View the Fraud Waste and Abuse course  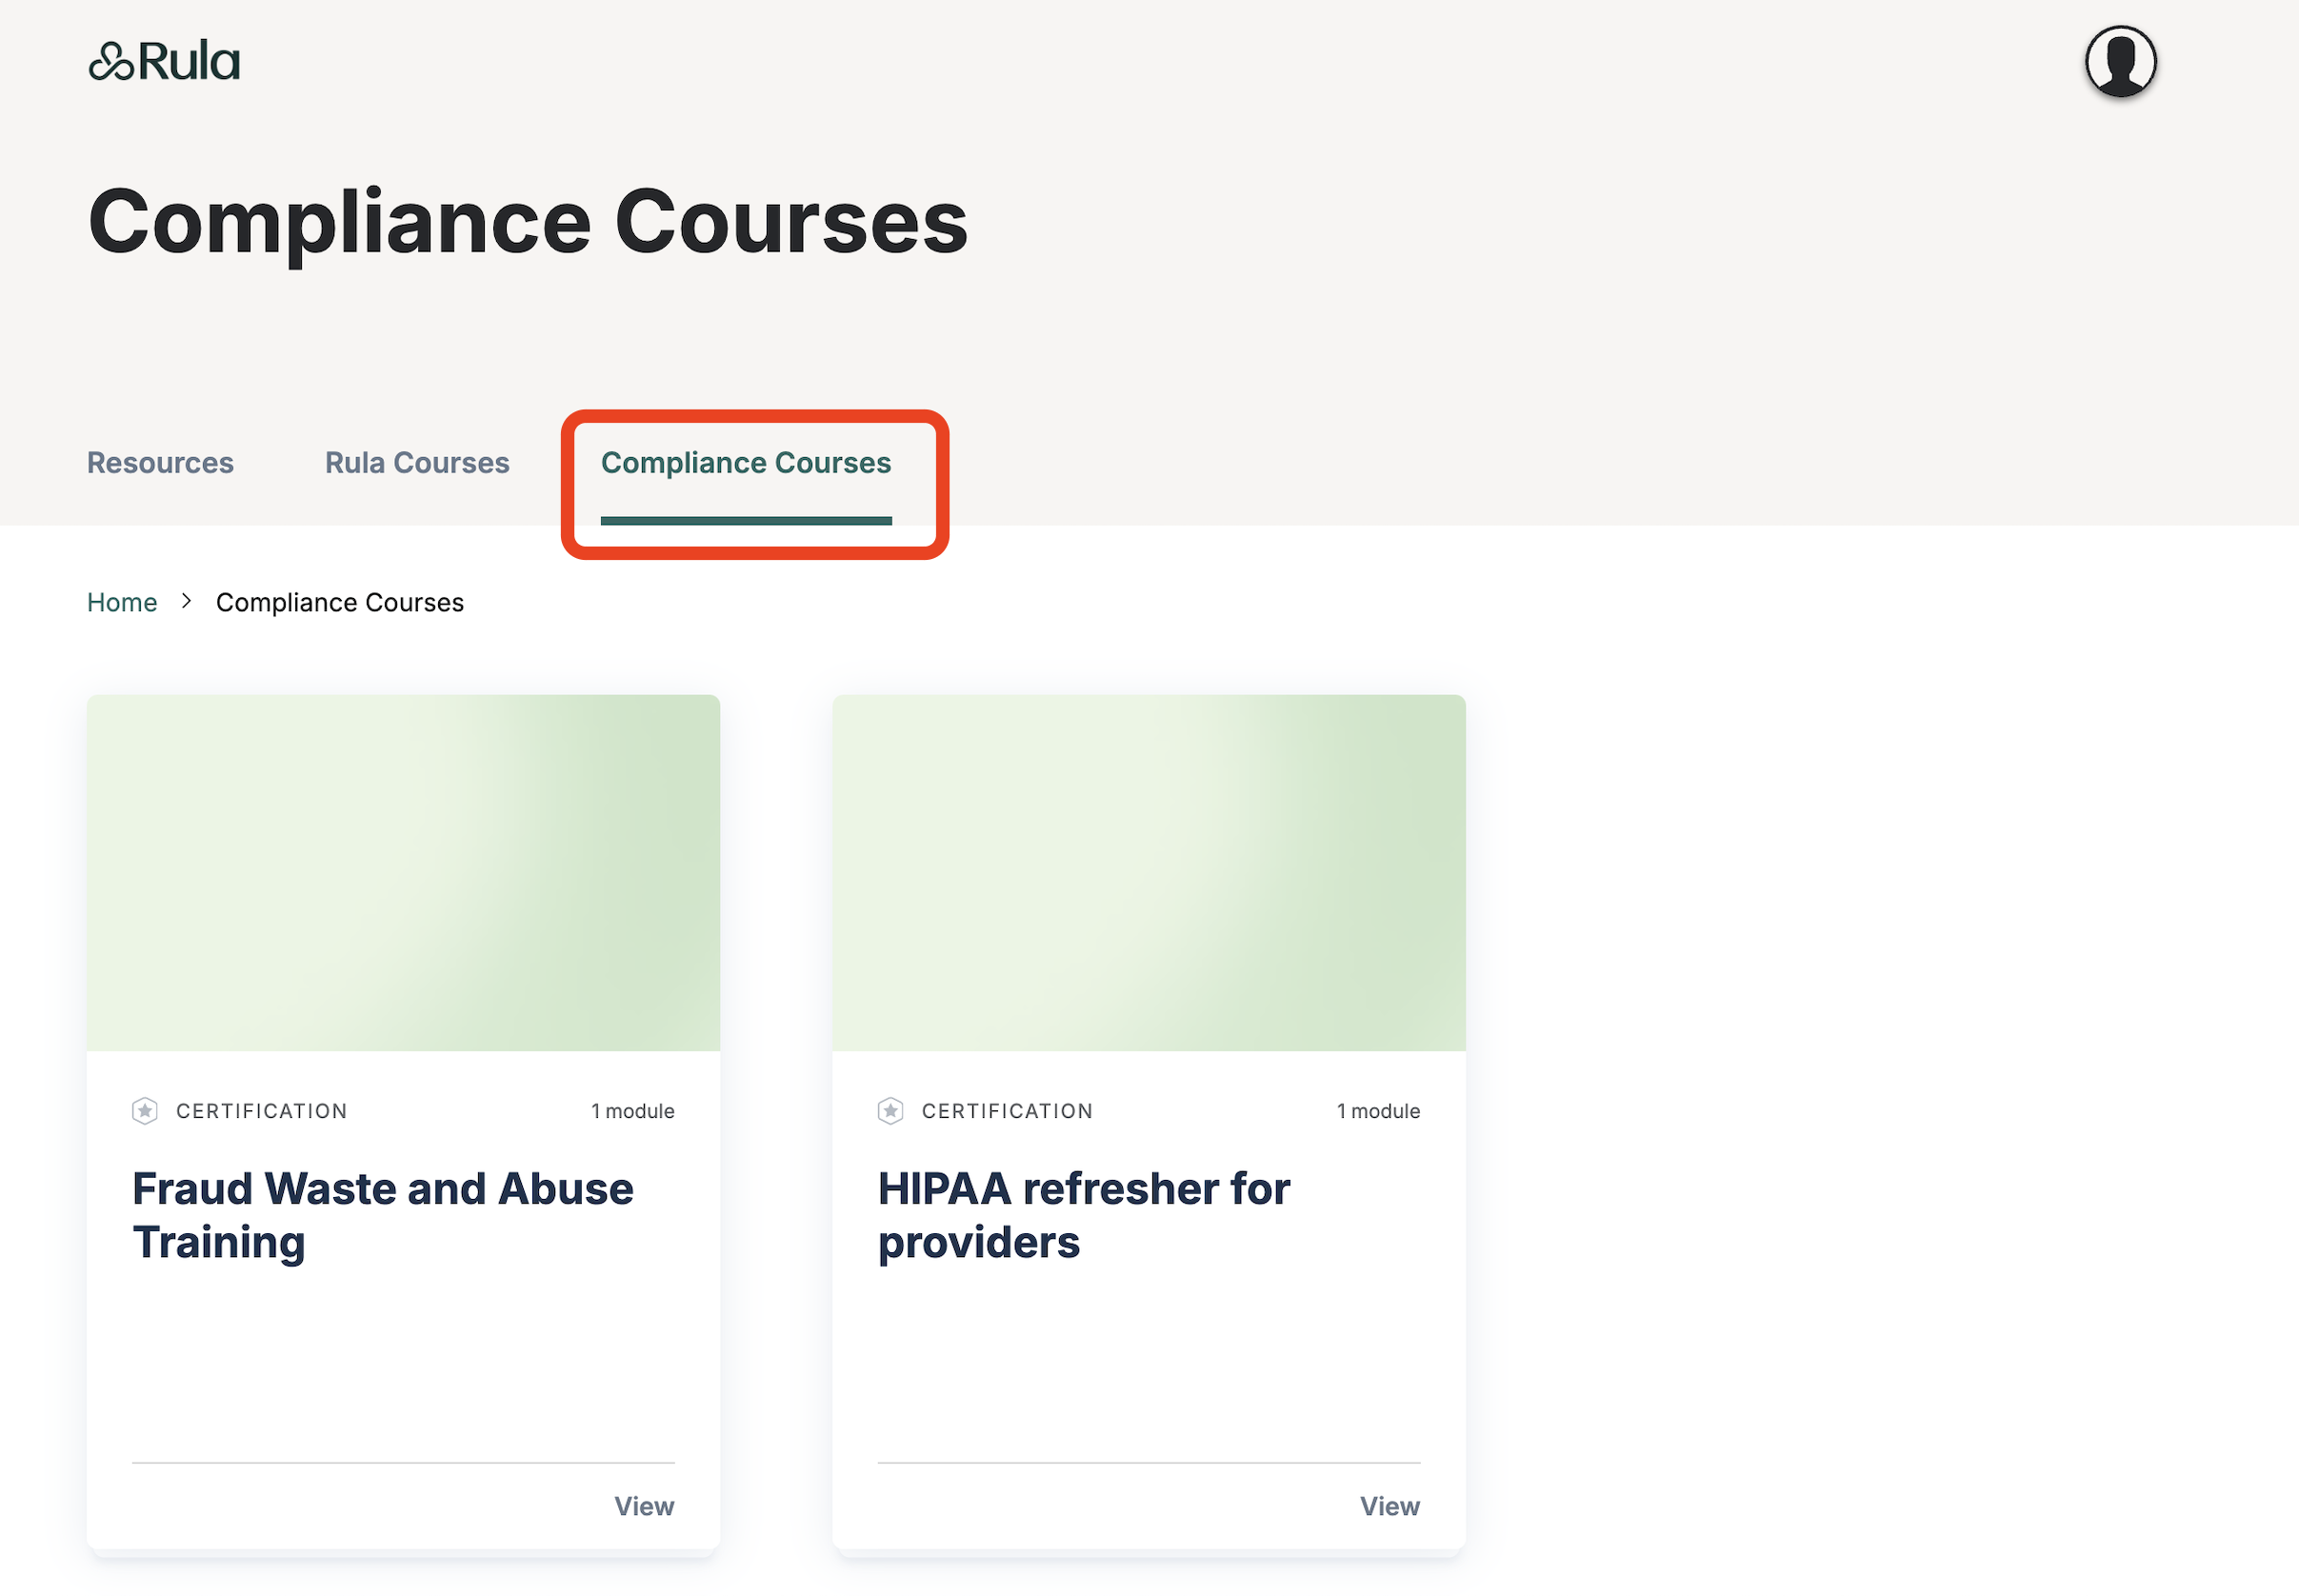click(643, 1506)
